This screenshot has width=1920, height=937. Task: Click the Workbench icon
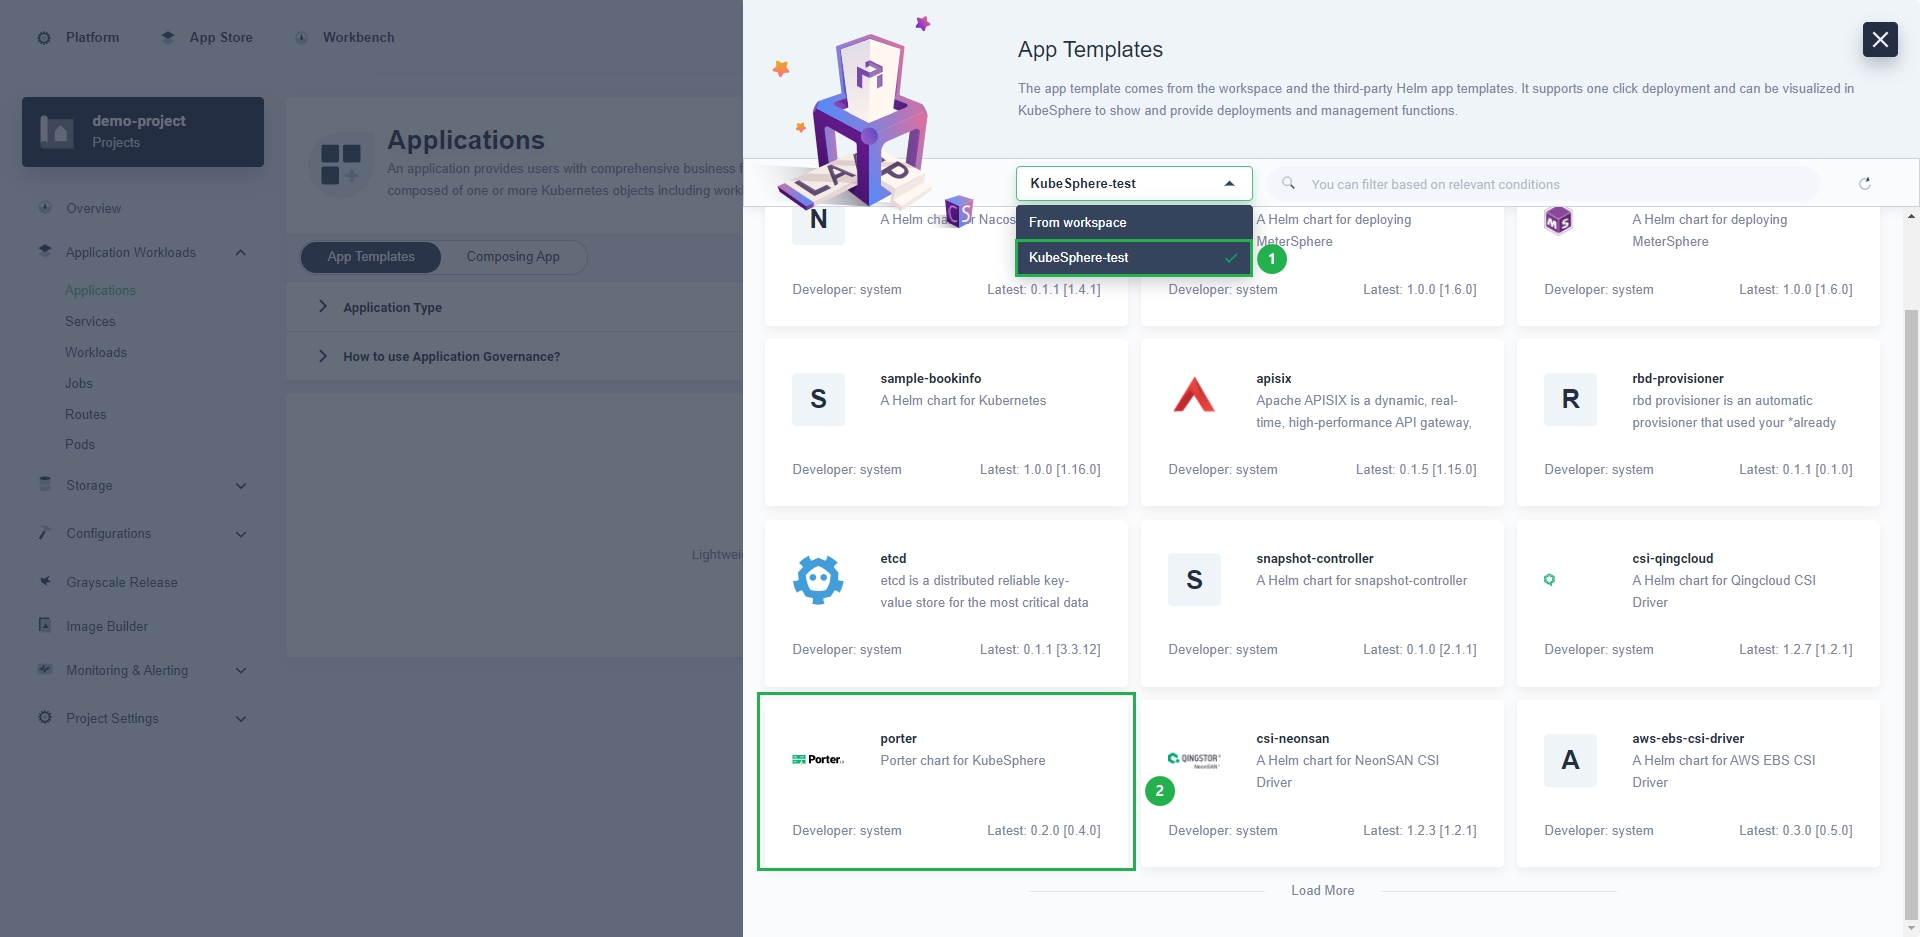point(301,38)
